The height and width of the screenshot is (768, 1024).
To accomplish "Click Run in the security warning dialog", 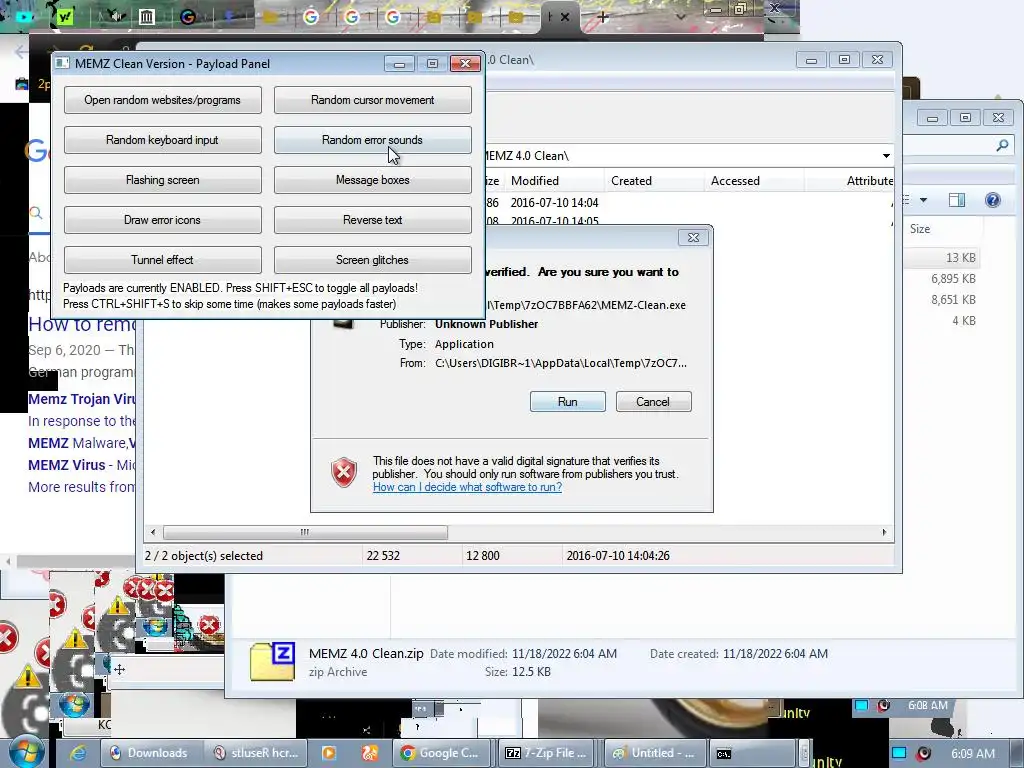I will [568, 402].
